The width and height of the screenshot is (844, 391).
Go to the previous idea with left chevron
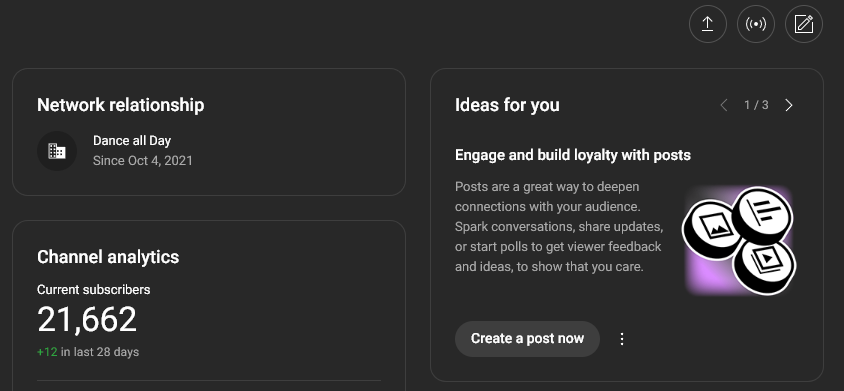click(724, 105)
